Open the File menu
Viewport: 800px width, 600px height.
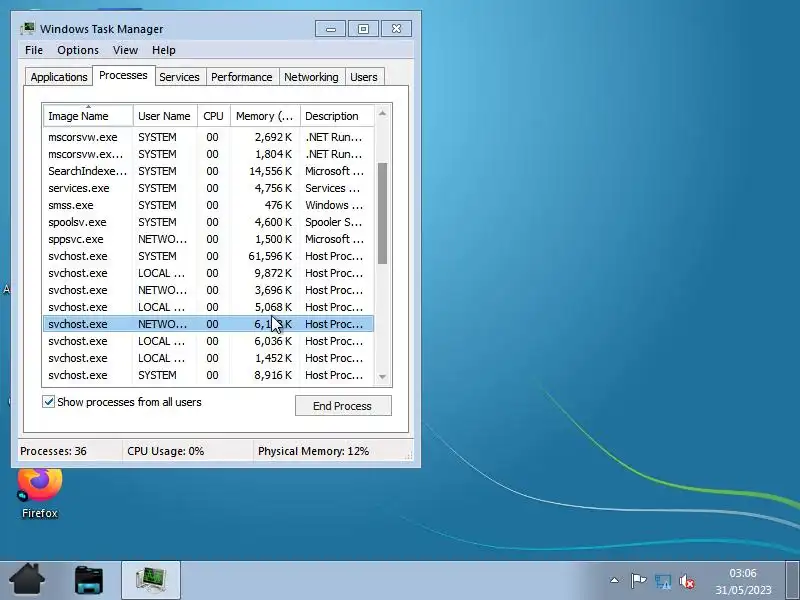click(x=34, y=50)
